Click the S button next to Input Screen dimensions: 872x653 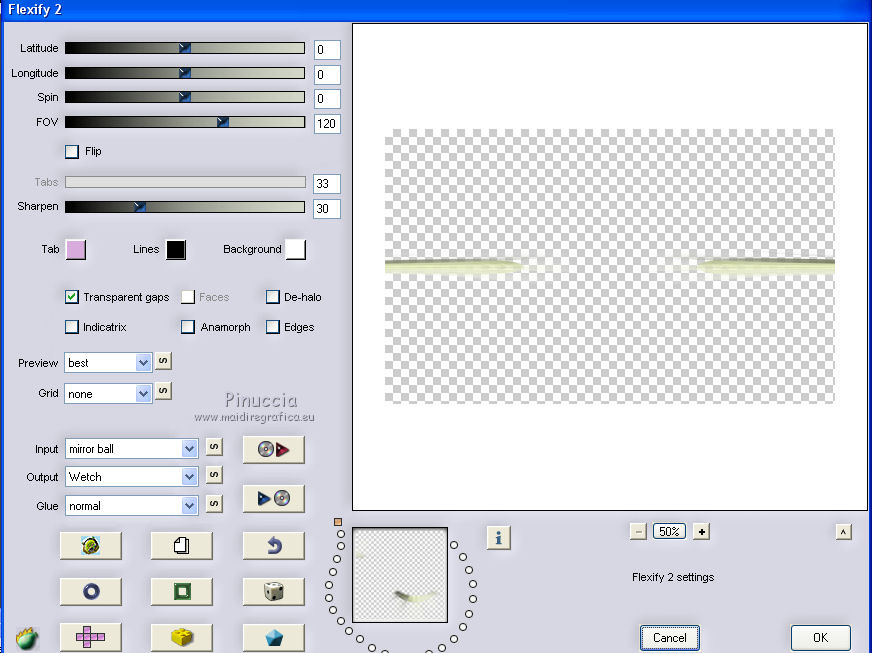214,447
